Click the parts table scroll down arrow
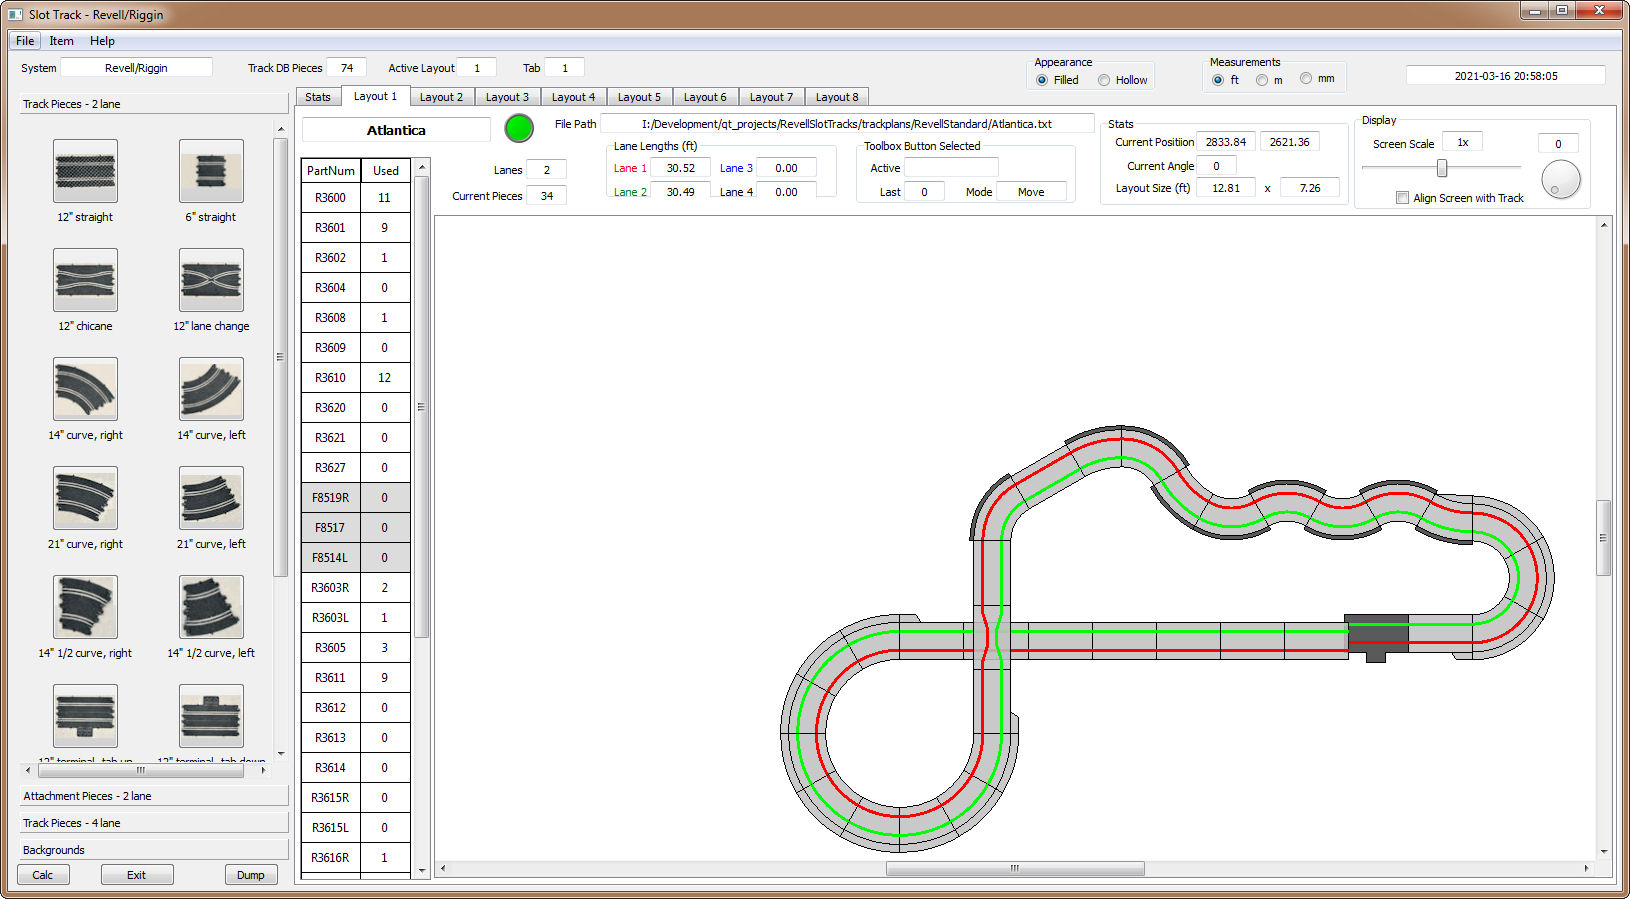 [x=422, y=871]
